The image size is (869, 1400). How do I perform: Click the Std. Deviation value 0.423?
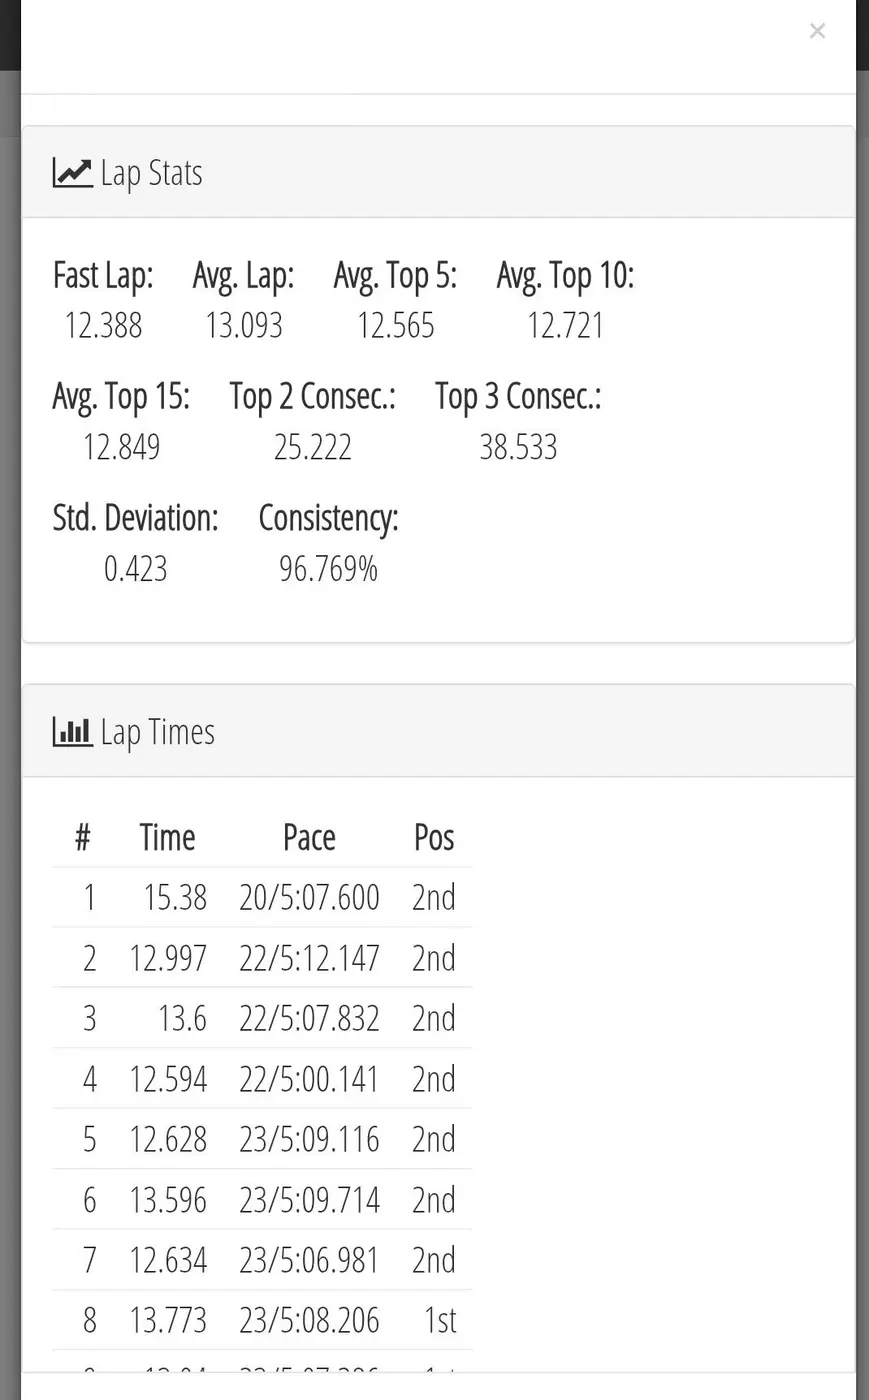135,569
